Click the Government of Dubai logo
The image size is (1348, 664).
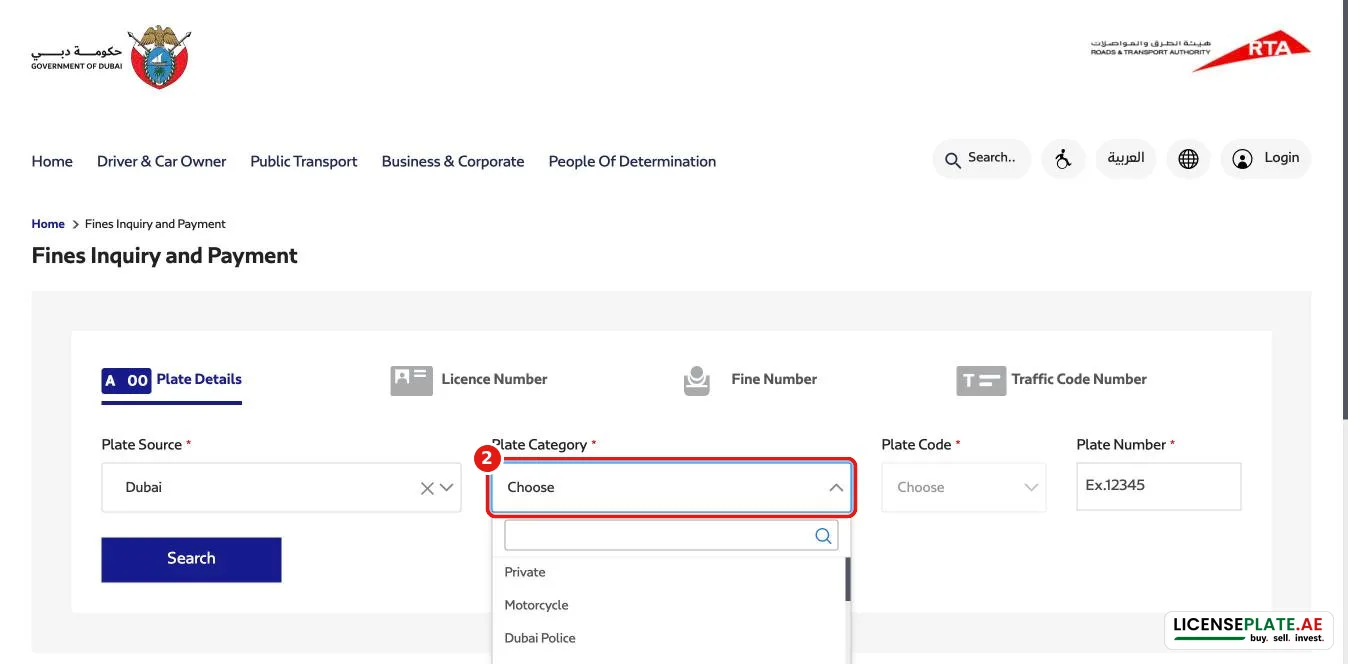click(111, 56)
